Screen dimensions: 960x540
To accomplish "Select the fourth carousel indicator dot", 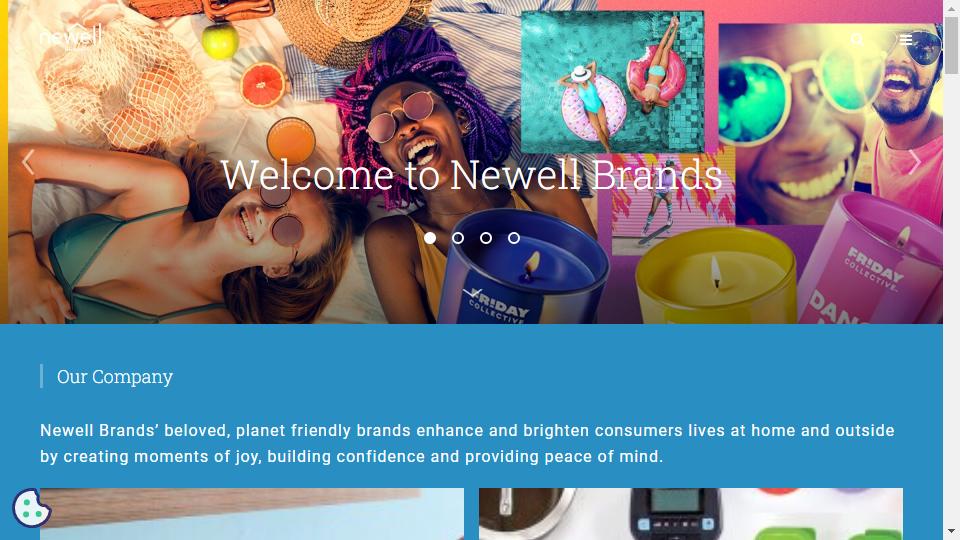I will pyautogui.click(x=514, y=238).
